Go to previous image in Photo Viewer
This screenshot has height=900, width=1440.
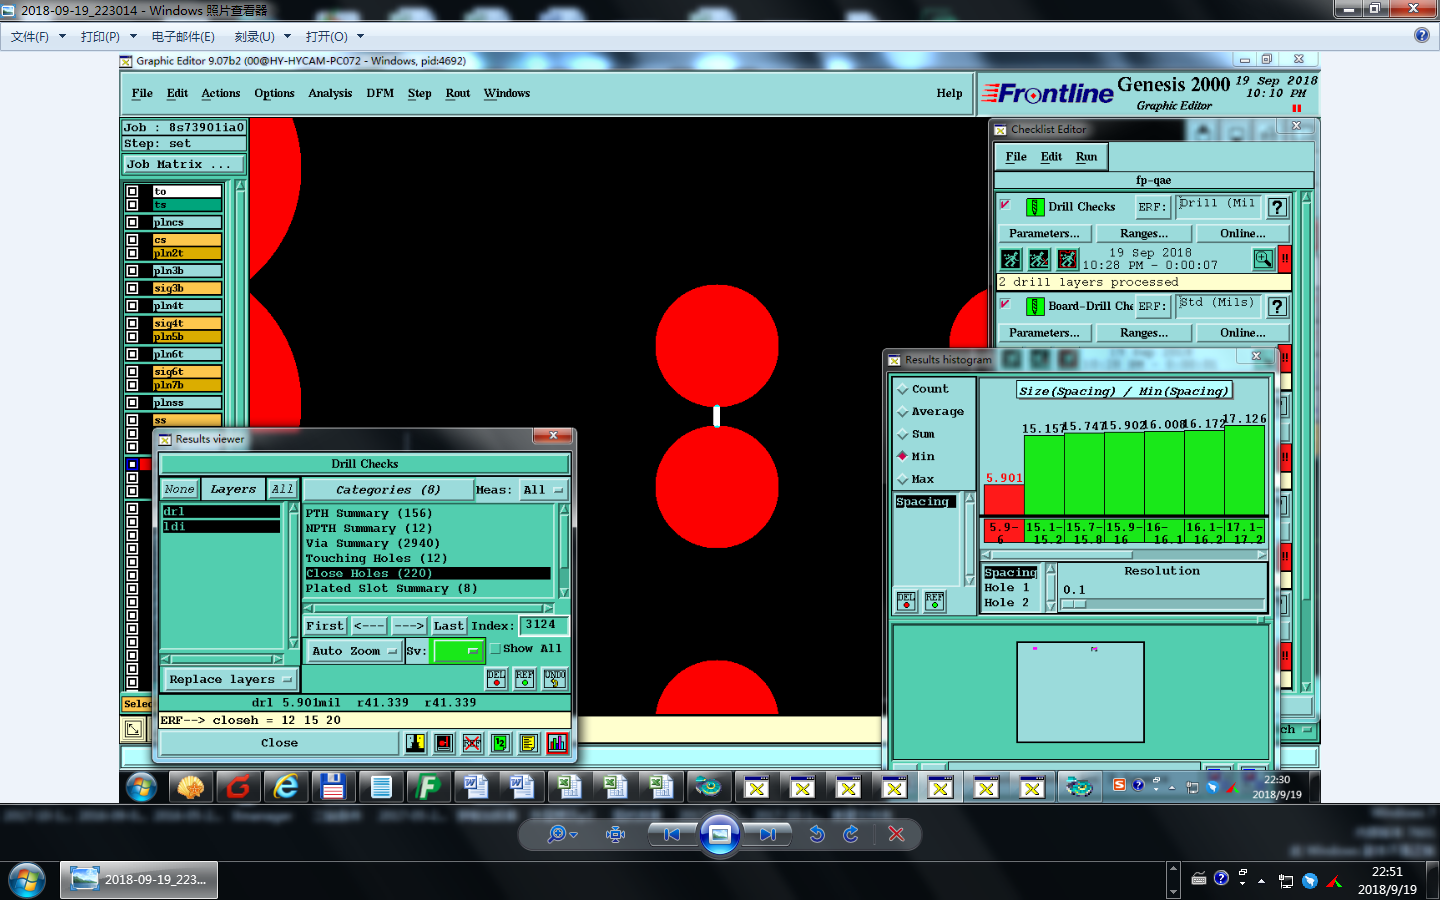pos(672,834)
